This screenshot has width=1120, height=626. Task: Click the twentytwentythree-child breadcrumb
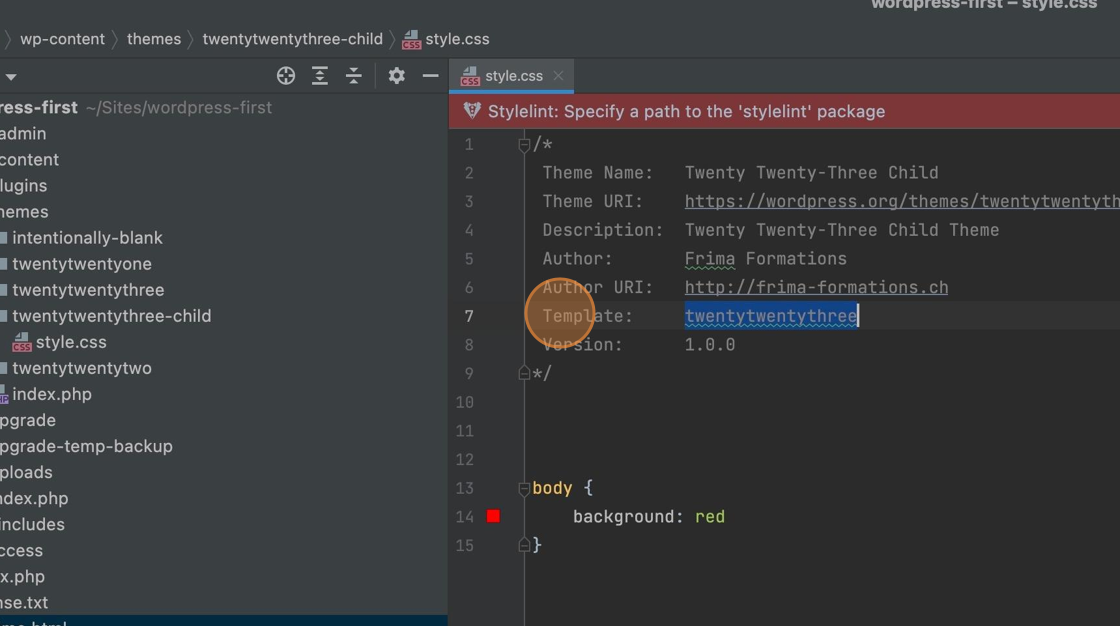pos(292,39)
